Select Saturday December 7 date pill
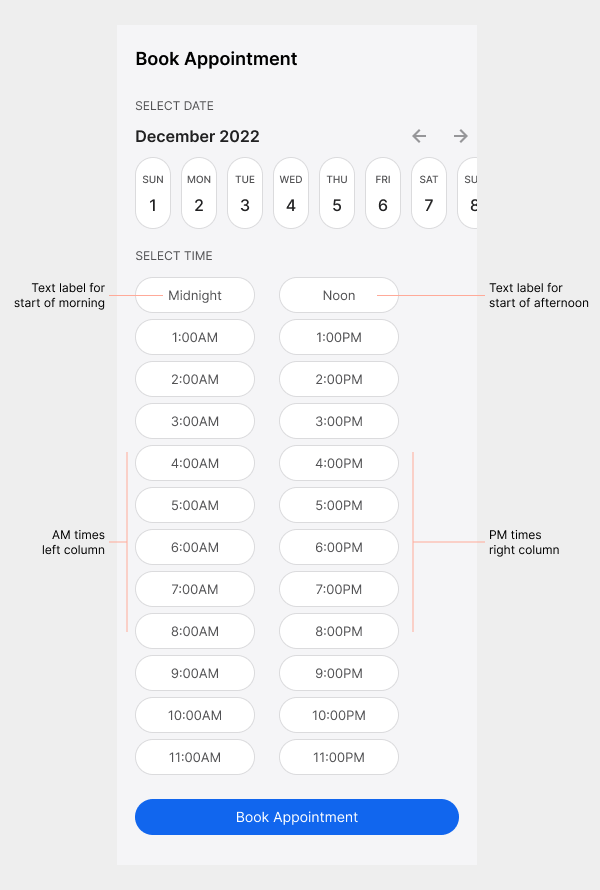This screenshot has height=890, width=600. [x=428, y=192]
